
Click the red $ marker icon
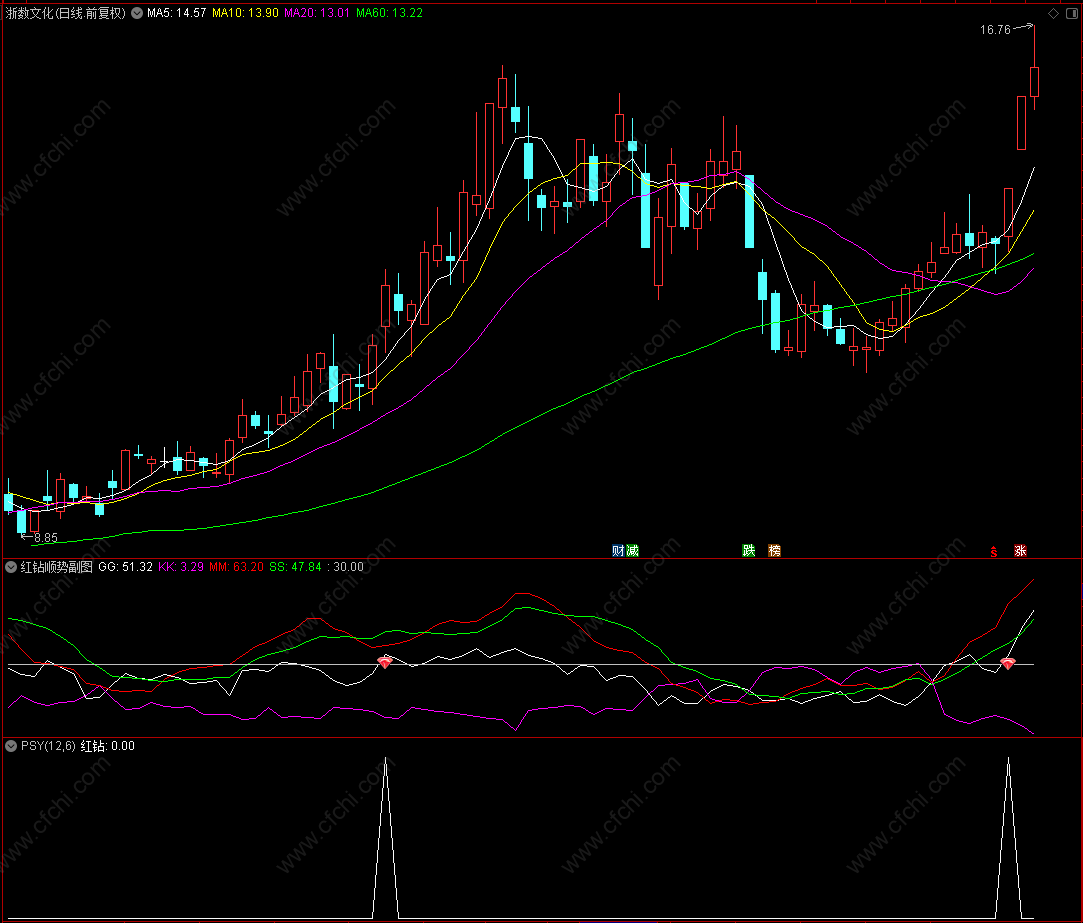994,551
